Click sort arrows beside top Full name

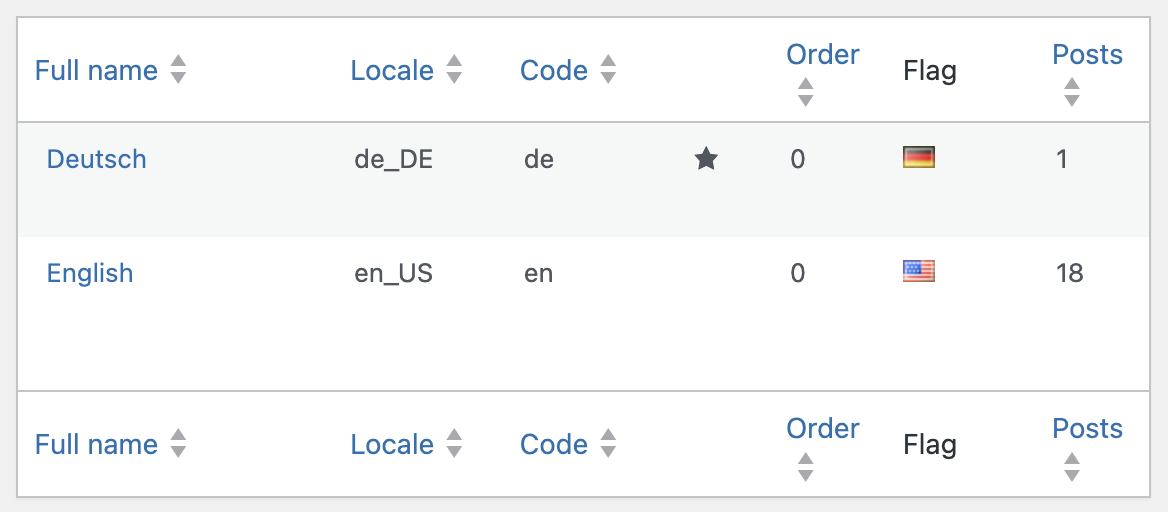178,70
